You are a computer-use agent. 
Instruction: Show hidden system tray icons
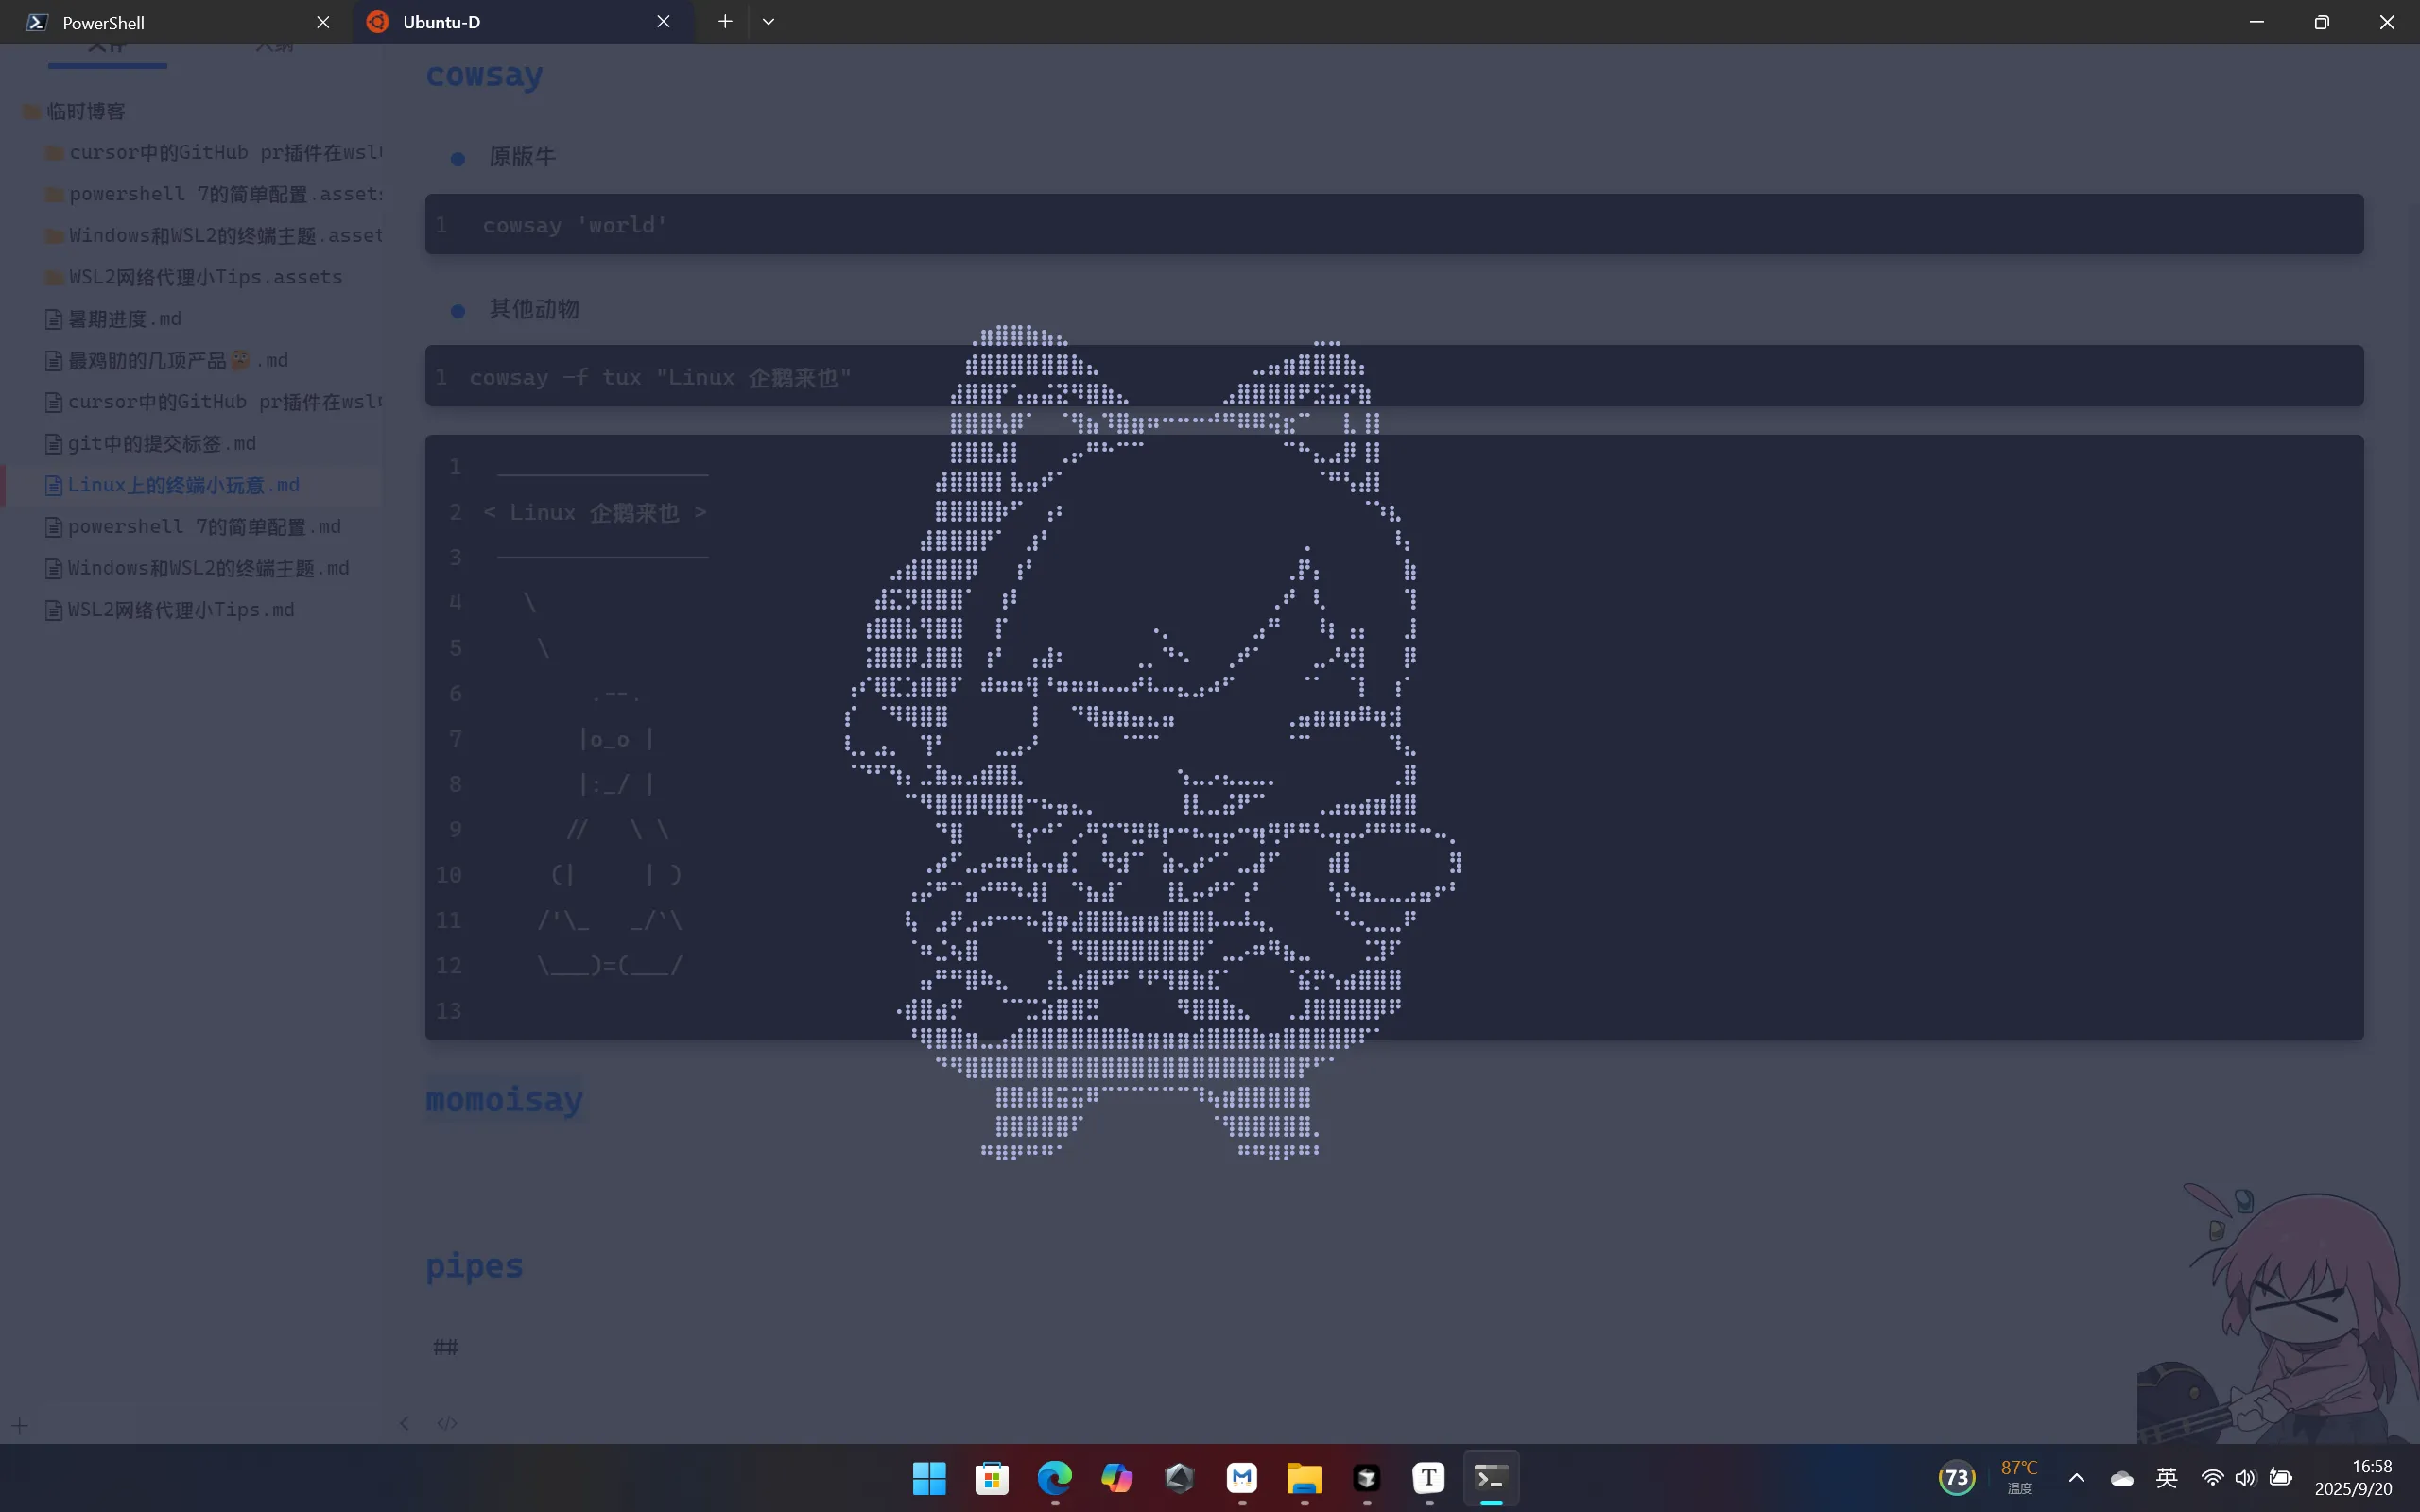pyautogui.click(x=2076, y=1478)
